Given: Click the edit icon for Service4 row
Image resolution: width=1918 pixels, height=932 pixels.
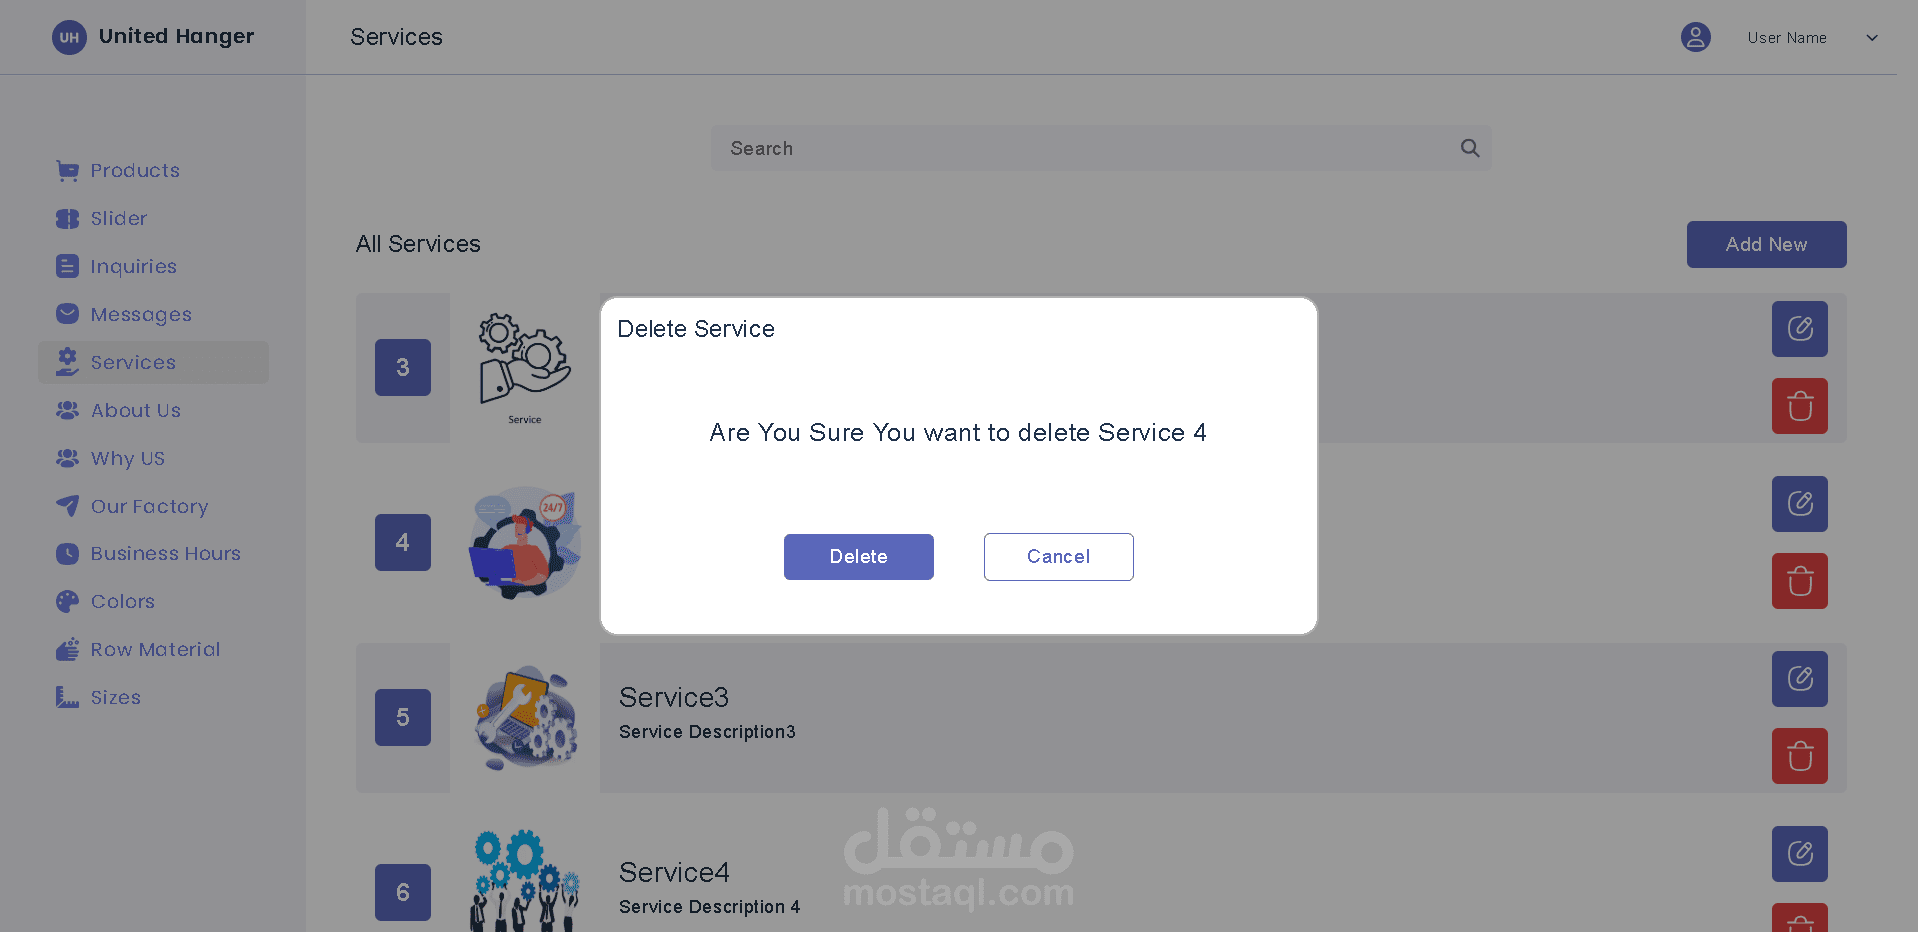Looking at the screenshot, I should point(1799,854).
